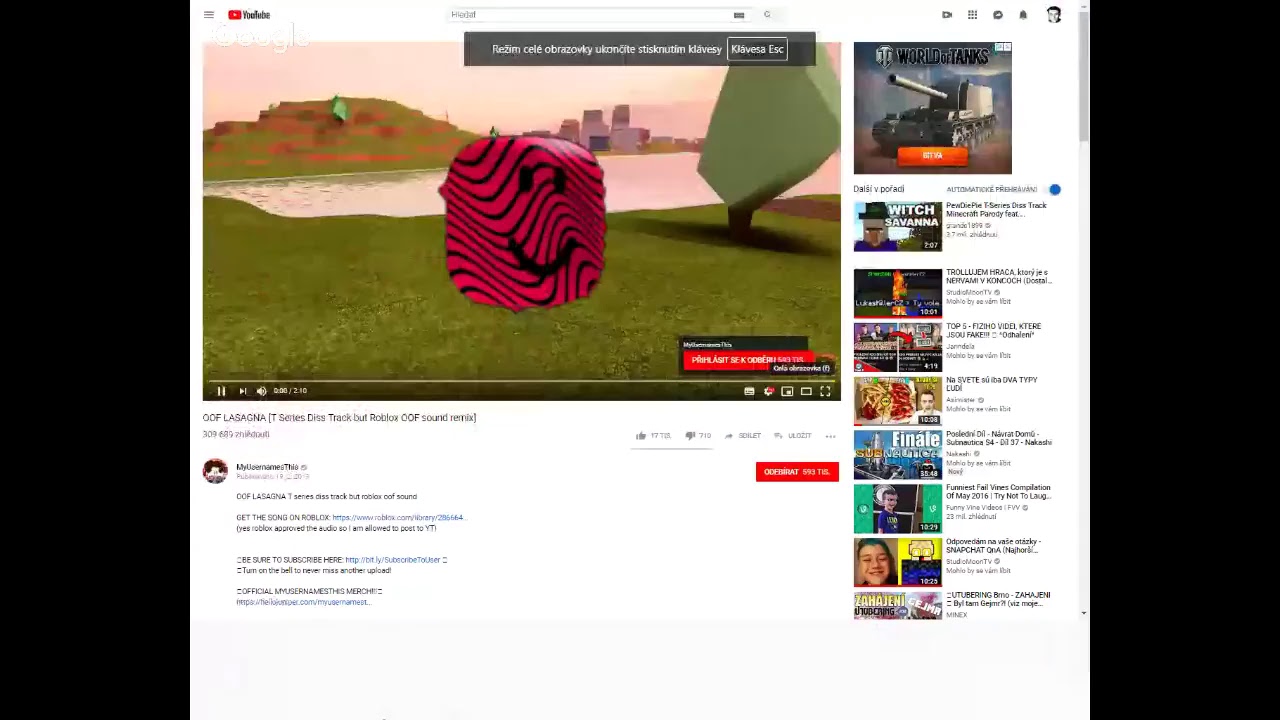Open the TOP 5 - FIZIHO VIDEI title

(993, 330)
